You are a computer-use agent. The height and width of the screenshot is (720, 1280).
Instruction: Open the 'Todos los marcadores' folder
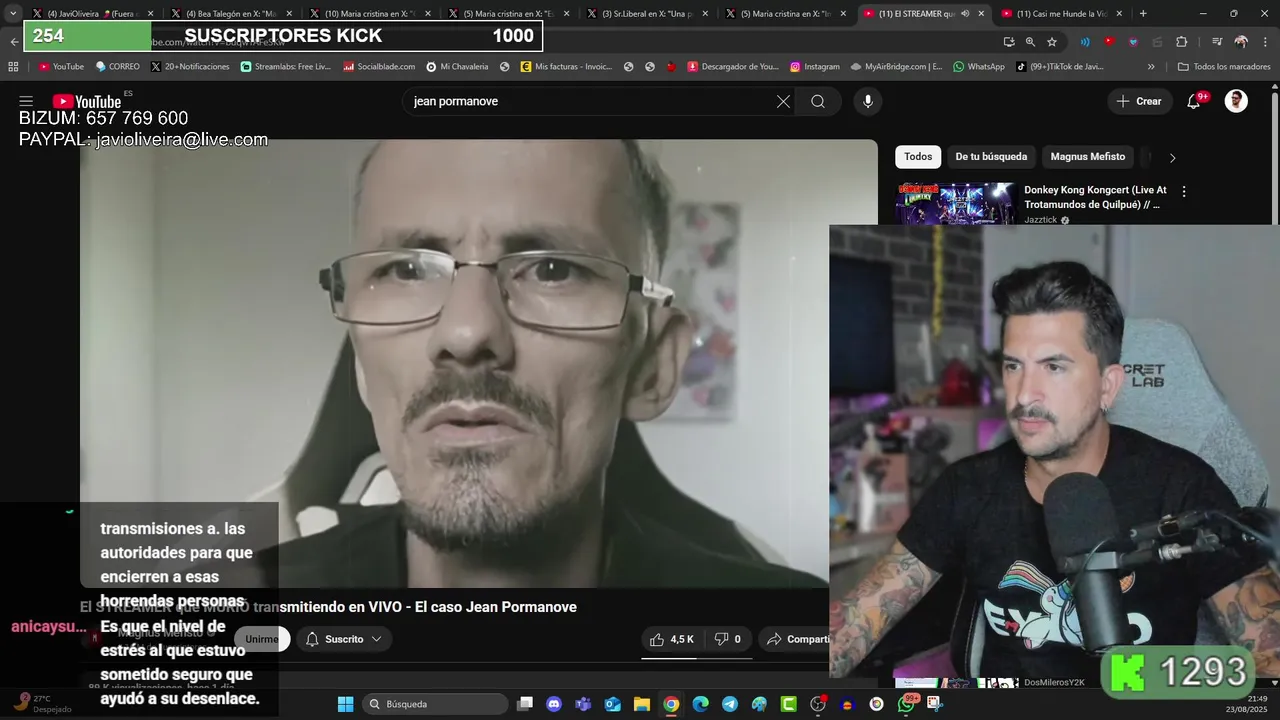point(1225,67)
